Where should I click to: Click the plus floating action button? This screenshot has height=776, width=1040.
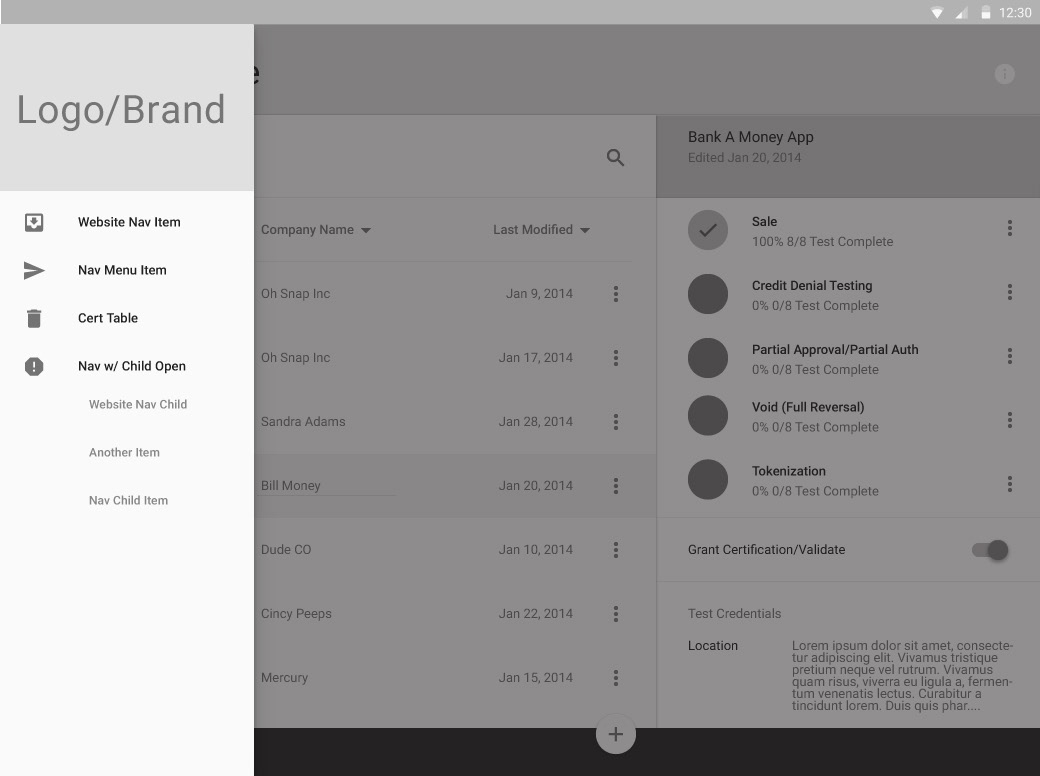click(616, 734)
